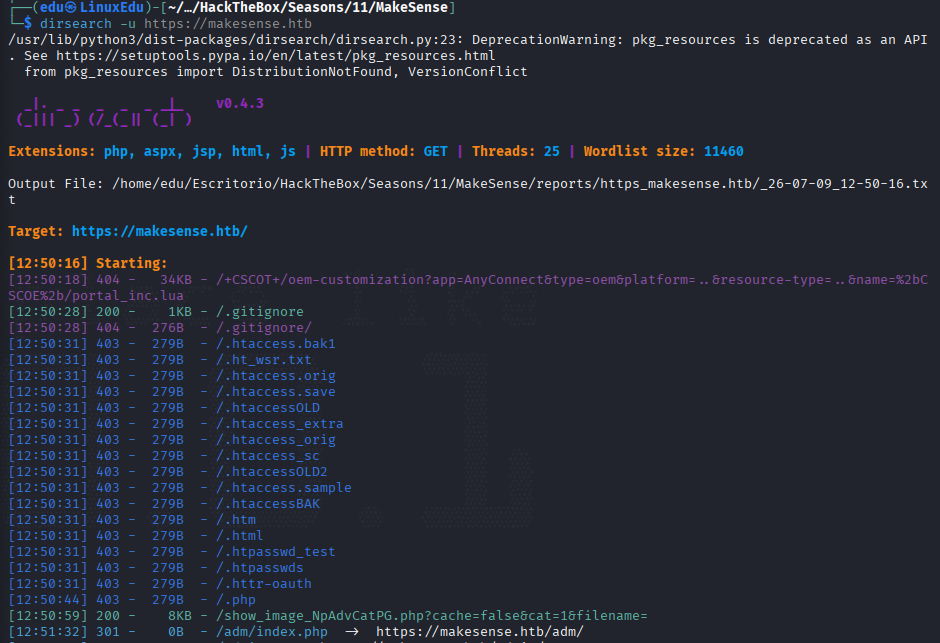Image resolution: width=940 pixels, height=643 pixels.
Task: Select the /.httr-oauth entry
Action: [264, 584]
